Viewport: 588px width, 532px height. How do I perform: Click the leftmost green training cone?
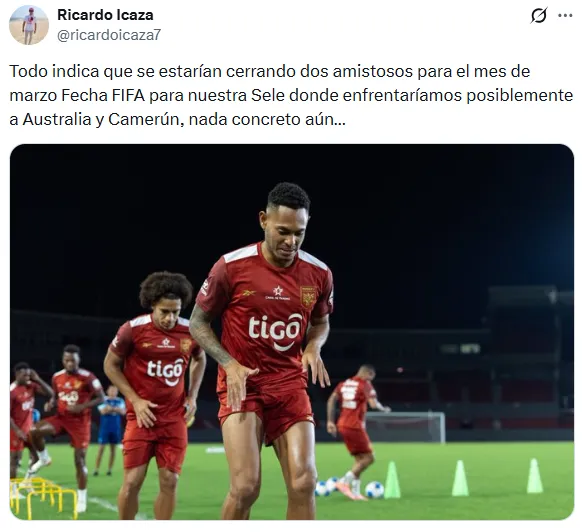(392, 480)
